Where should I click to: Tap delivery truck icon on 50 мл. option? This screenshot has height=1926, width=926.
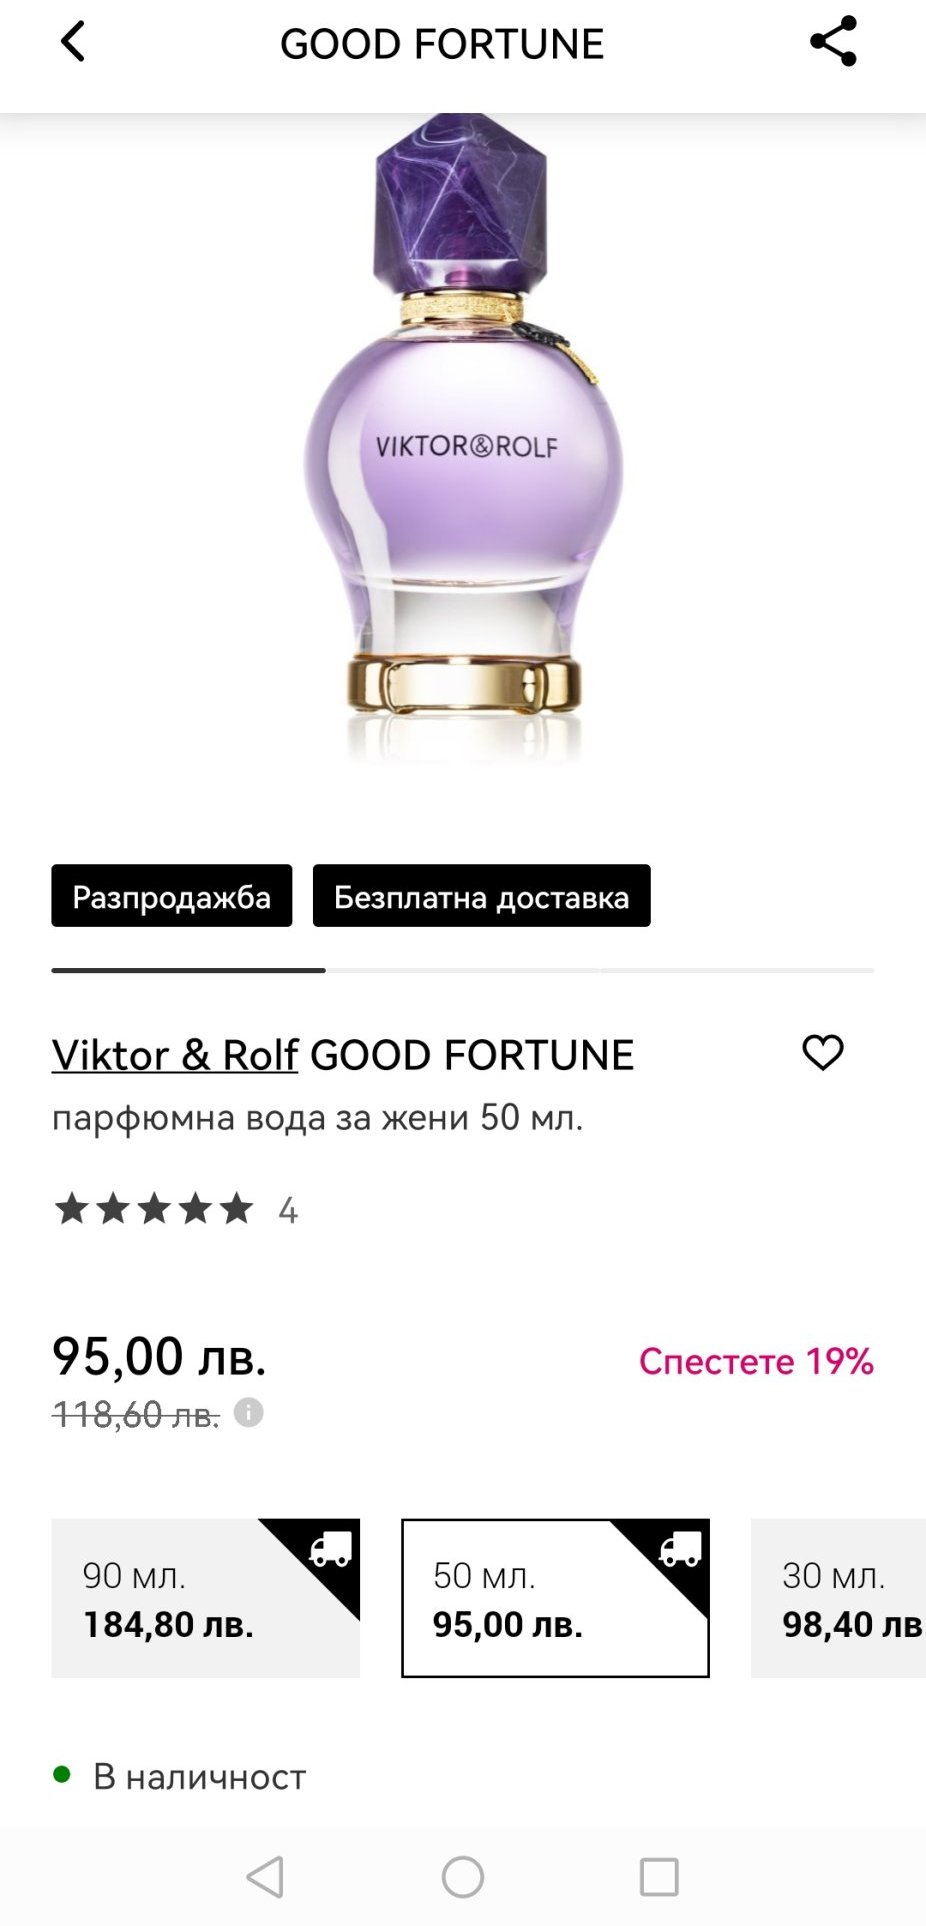pyautogui.click(x=681, y=1549)
